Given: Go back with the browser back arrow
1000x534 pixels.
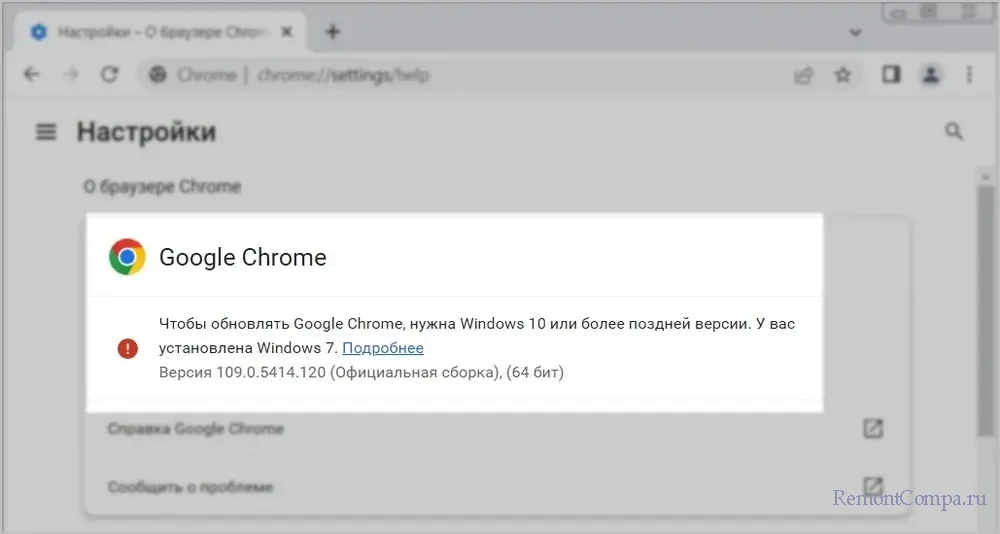Looking at the screenshot, I should coord(31,75).
